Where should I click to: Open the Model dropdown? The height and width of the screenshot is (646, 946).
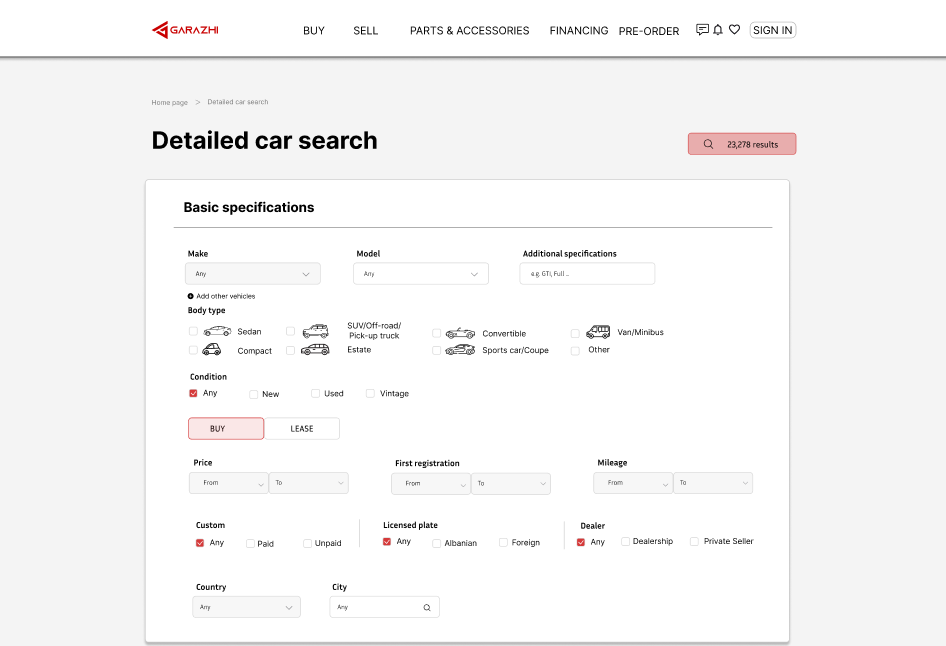pos(421,274)
